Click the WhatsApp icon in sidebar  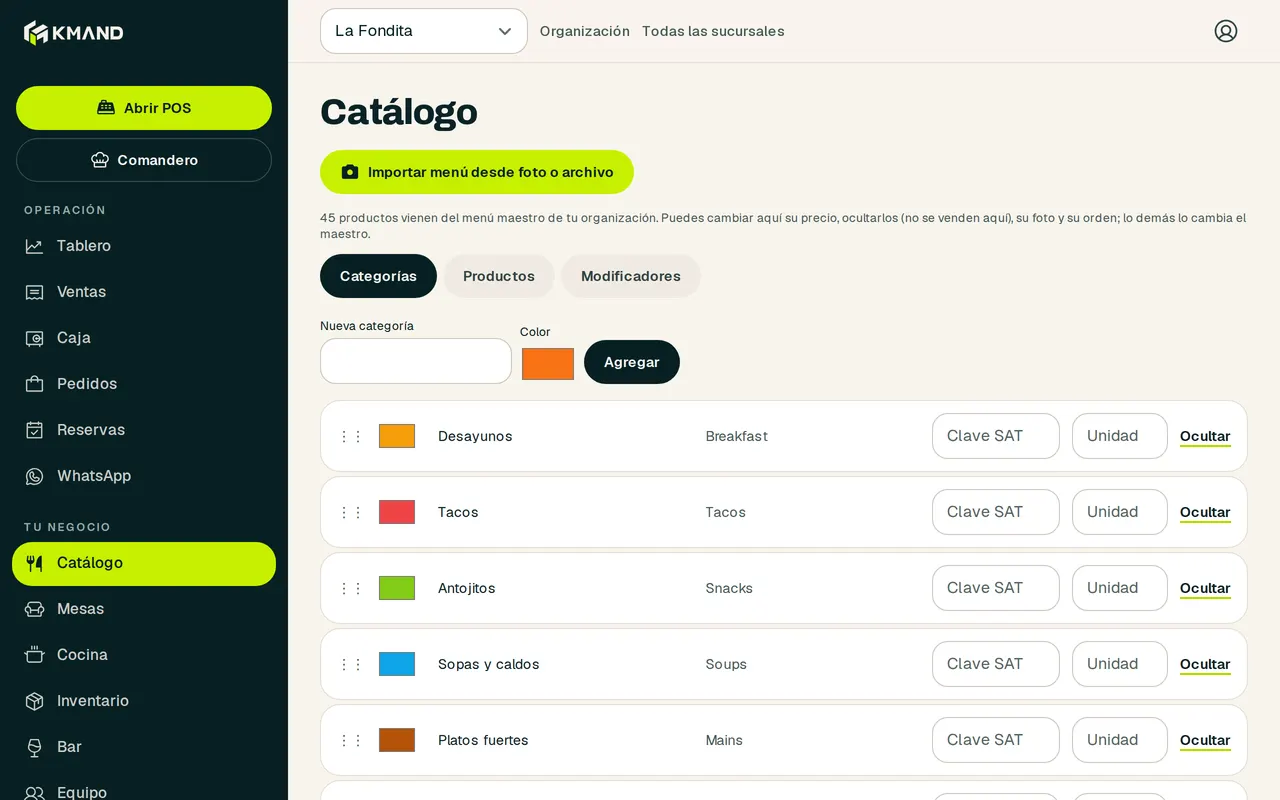tap(34, 476)
